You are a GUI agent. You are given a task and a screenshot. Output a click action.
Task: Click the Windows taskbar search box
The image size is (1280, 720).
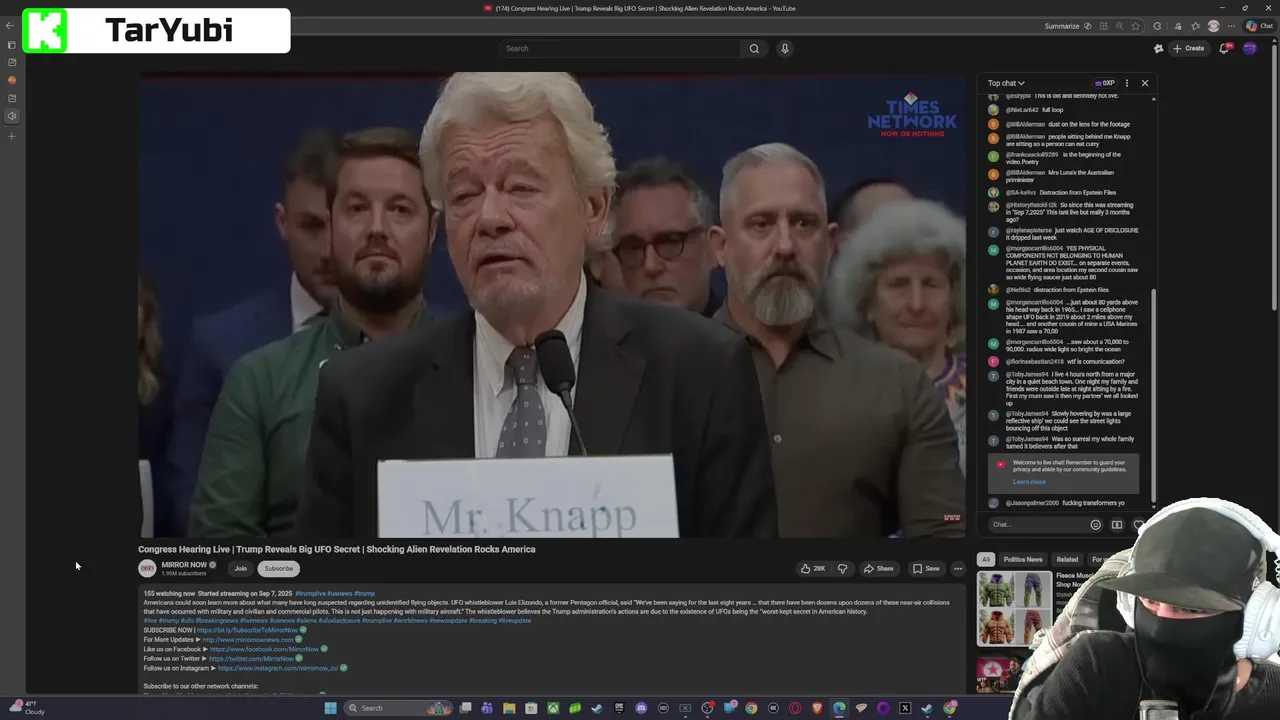[x=397, y=708]
